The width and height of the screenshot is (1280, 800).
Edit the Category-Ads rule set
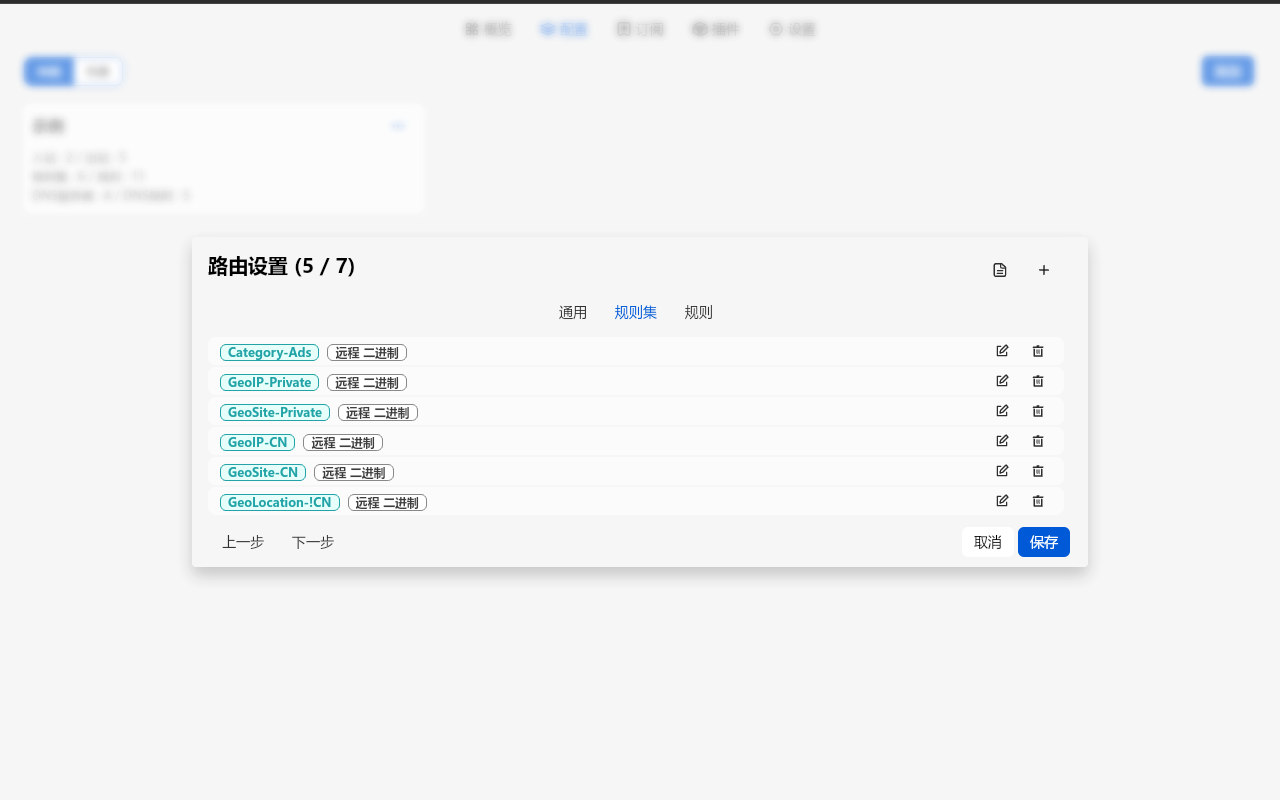(x=1002, y=351)
